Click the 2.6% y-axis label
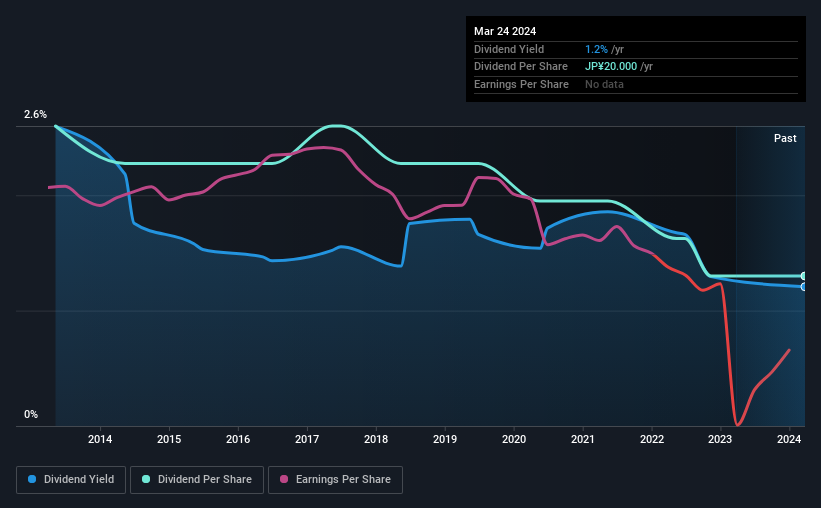 point(35,115)
